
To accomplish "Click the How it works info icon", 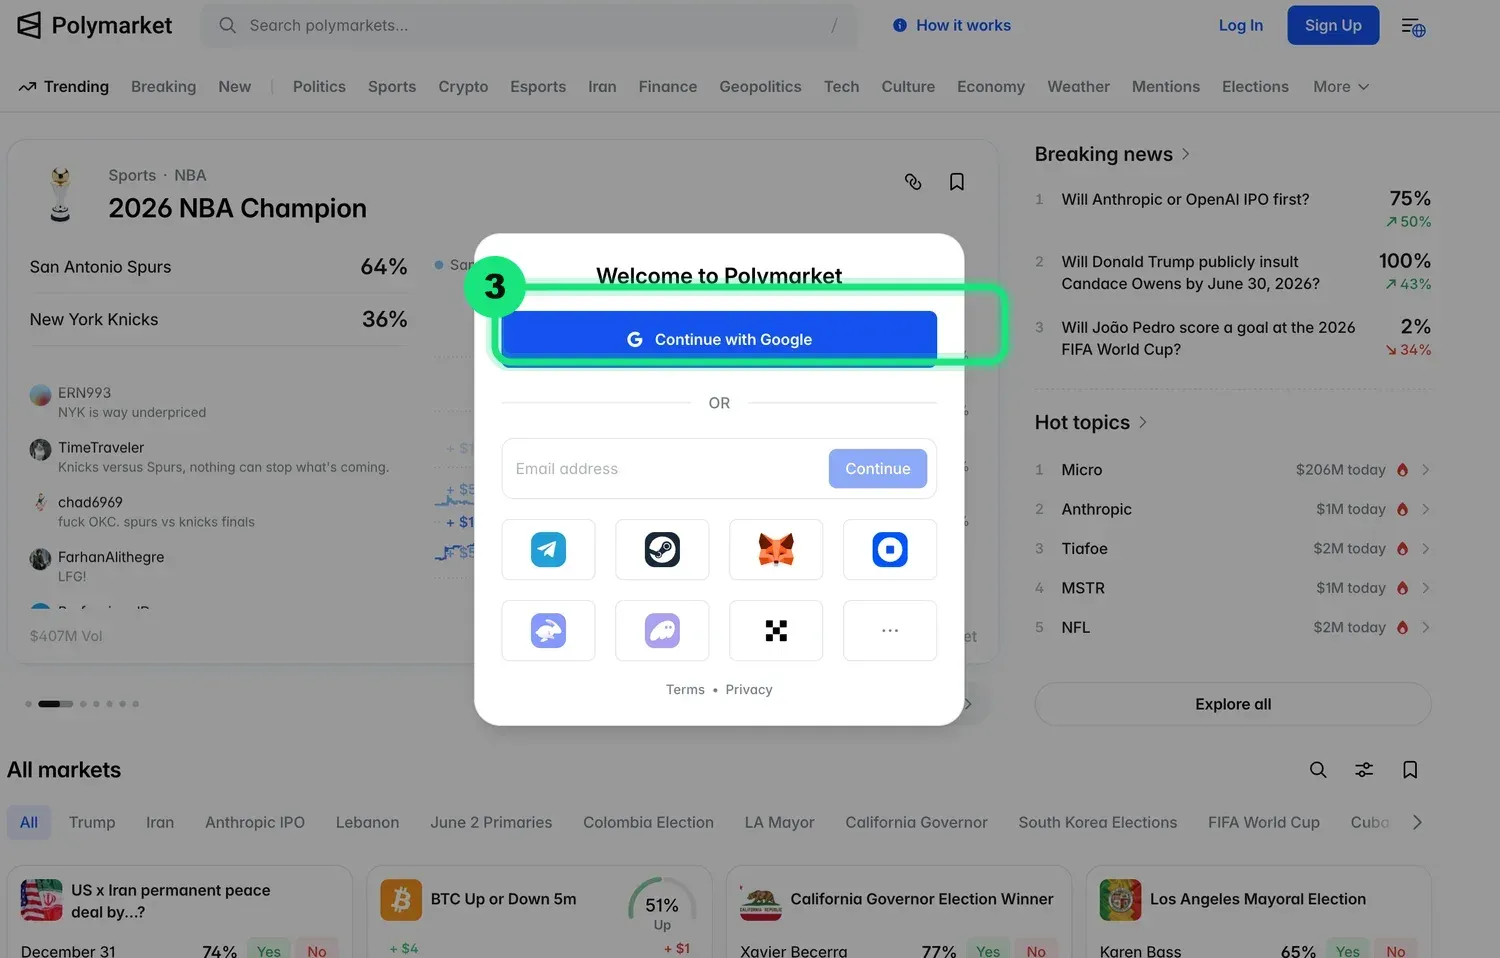I will click(x=900, y=25).
